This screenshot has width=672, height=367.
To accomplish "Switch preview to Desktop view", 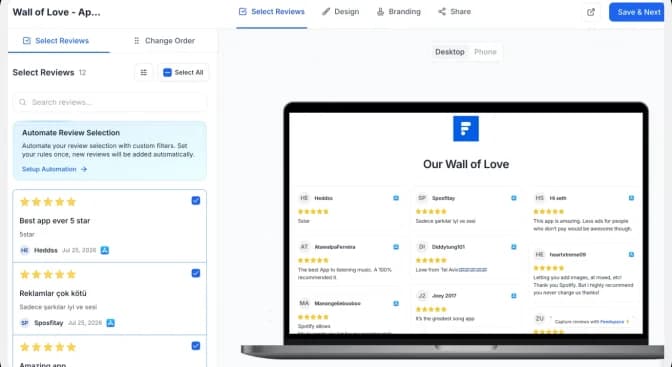I will point(450,52).
